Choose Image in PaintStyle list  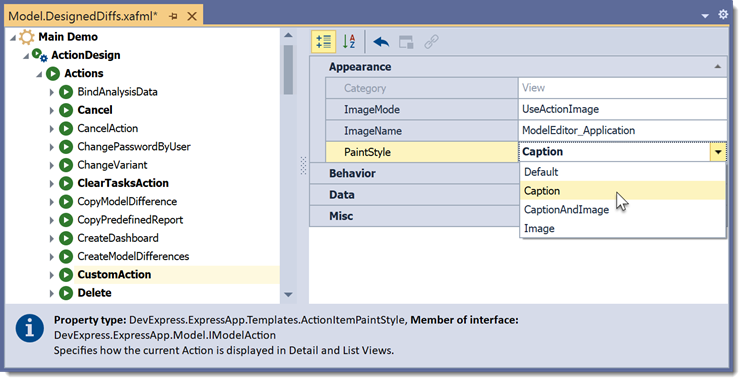[623, 228]
